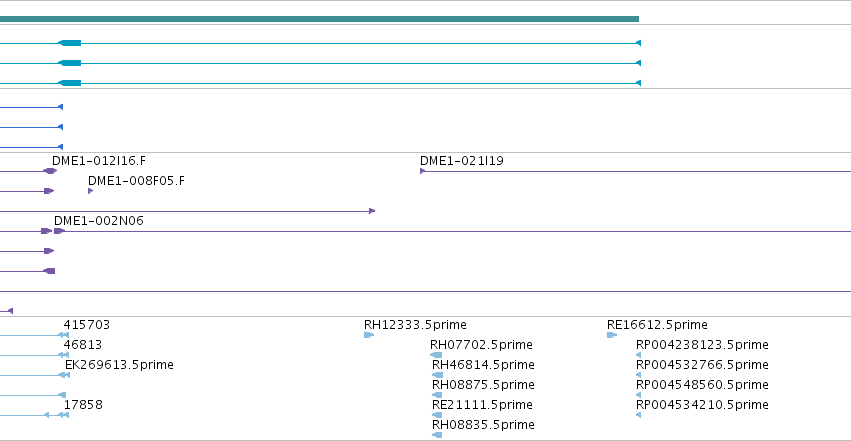The height and width of the screenshot is (441, 851).
Task: Click the RE21111.5prime arrow glyph
Action: coord(437,416)
